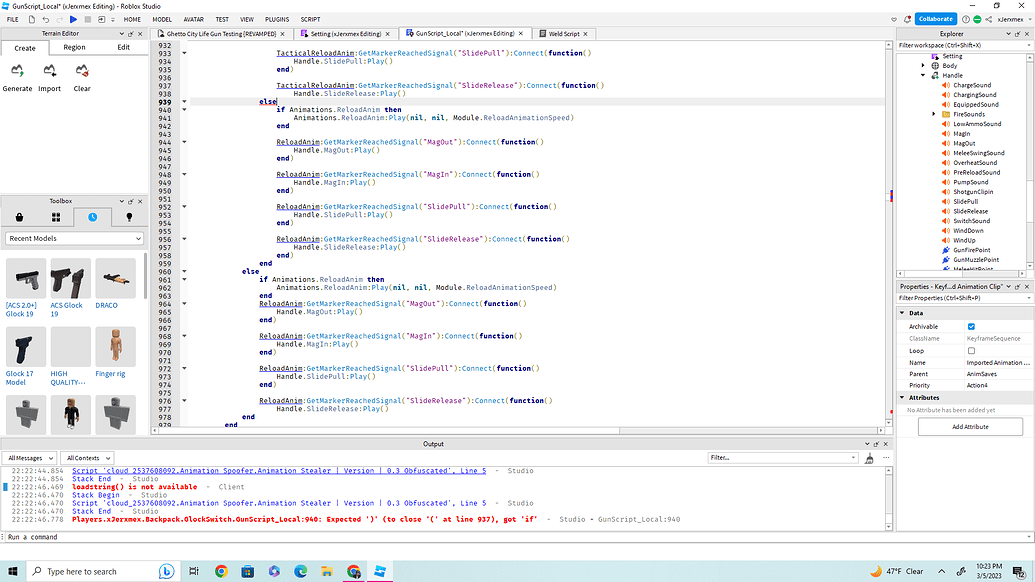Screen dimensions: 1035x582
Task: Click the Add Attribute button
Action: coord(969,426)
